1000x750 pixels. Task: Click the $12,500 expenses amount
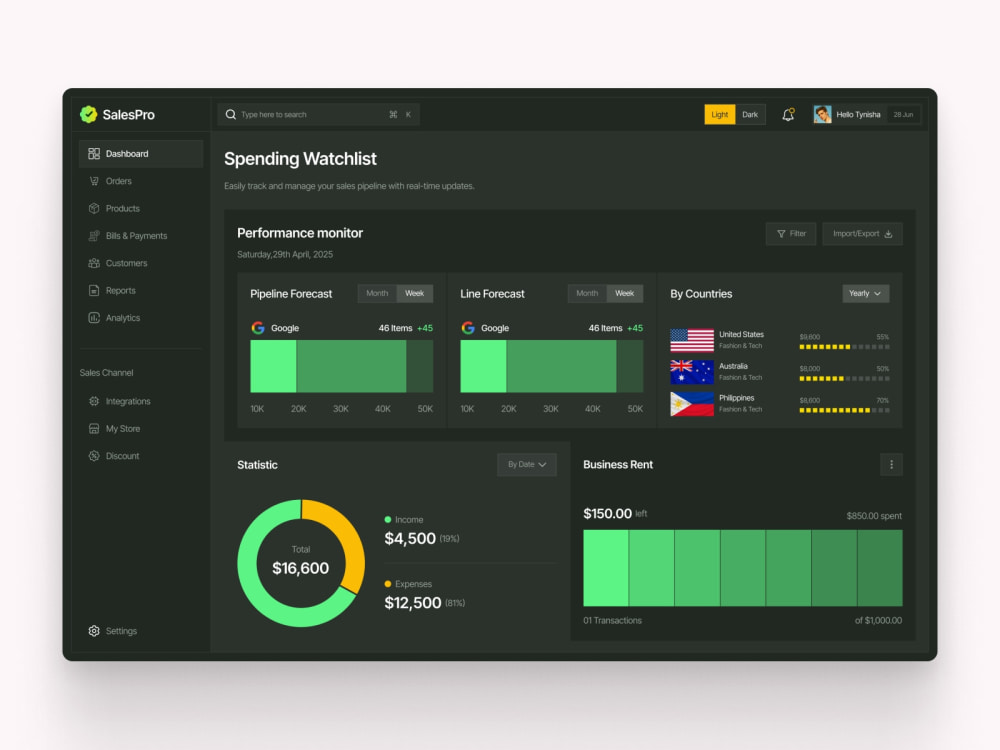pos(413,603)
